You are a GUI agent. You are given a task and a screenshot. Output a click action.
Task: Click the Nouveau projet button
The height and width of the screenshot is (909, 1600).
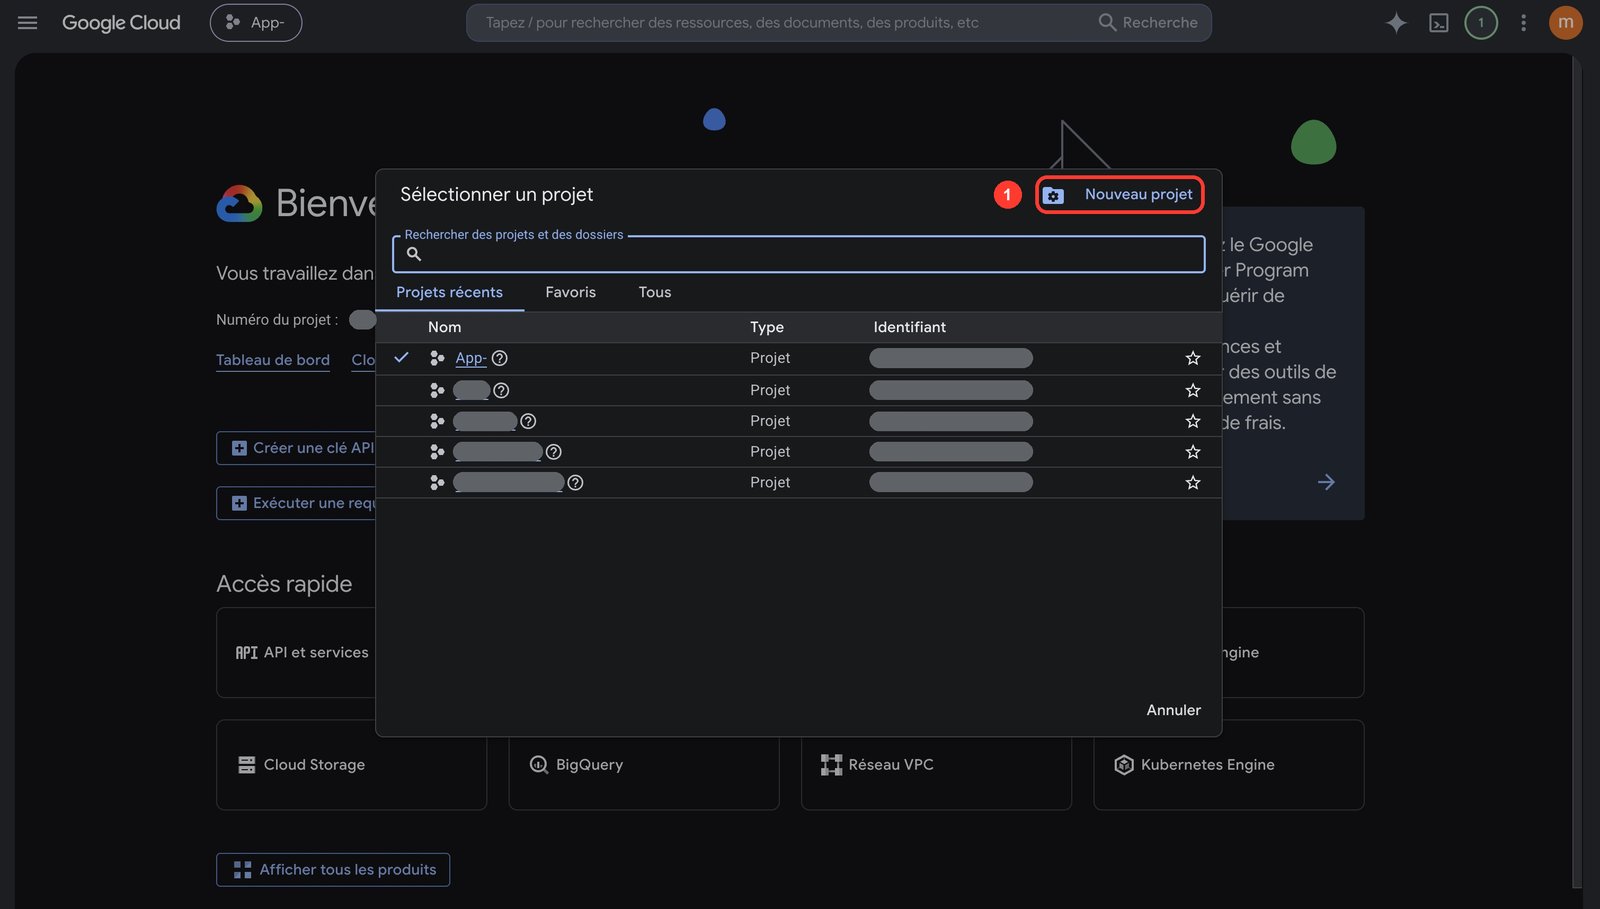(x=1119, y=194)
